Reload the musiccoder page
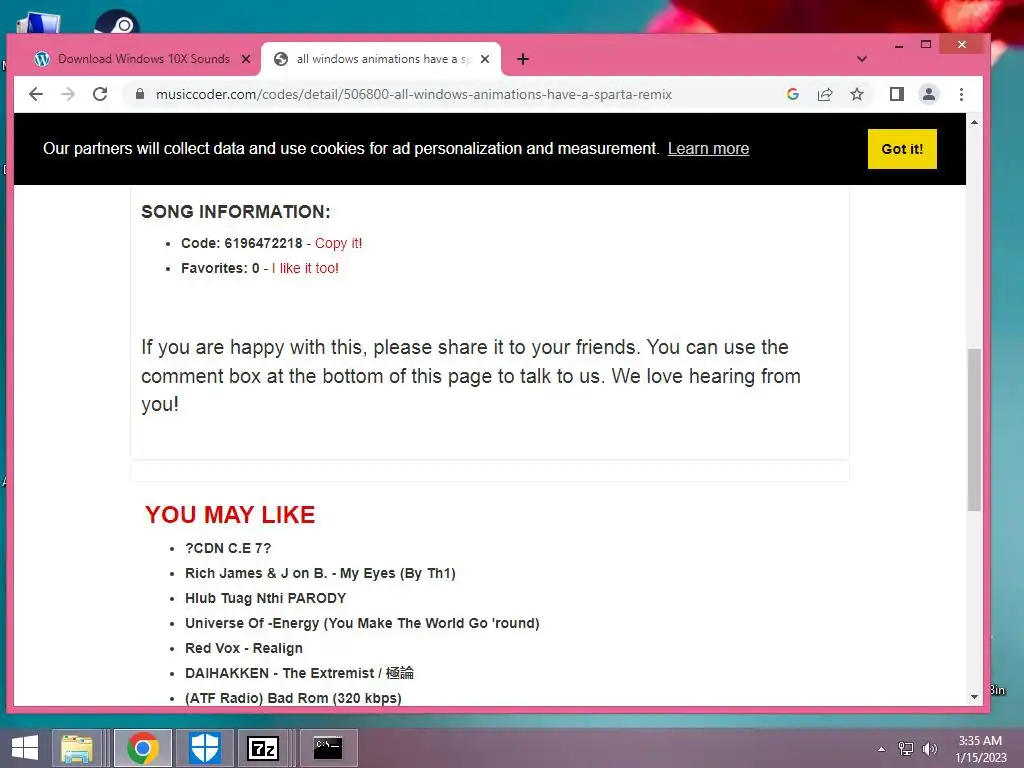Screen dimensions: 1024x768 tap(100, 94)
